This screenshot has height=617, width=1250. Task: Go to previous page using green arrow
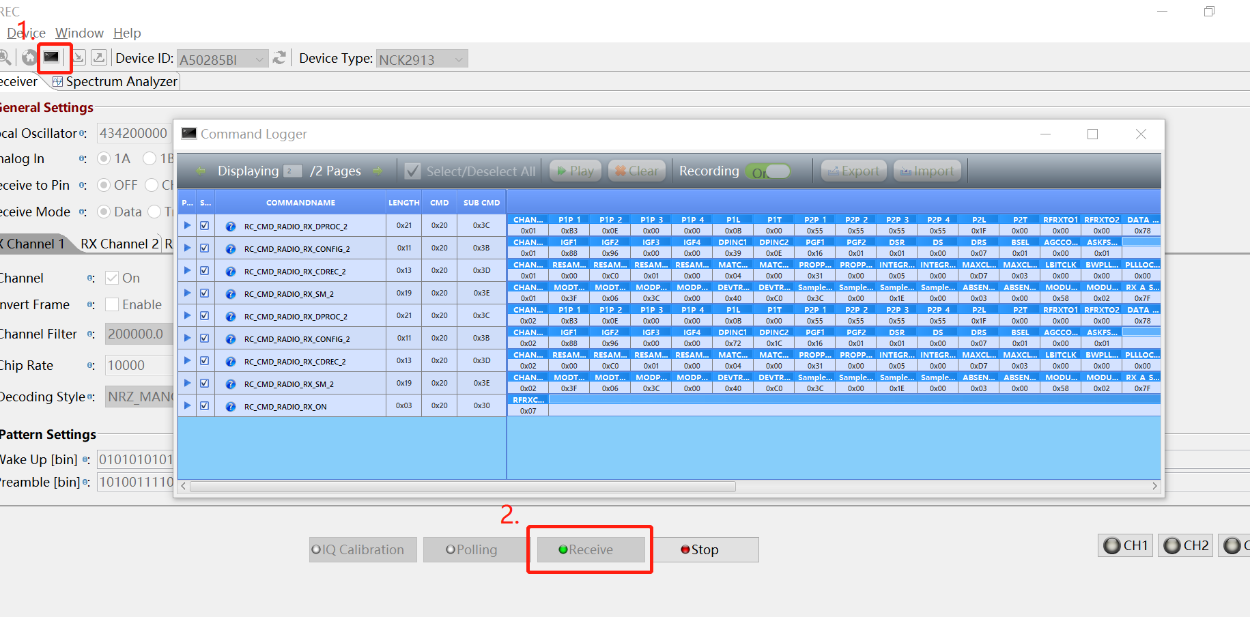[201, 171]
